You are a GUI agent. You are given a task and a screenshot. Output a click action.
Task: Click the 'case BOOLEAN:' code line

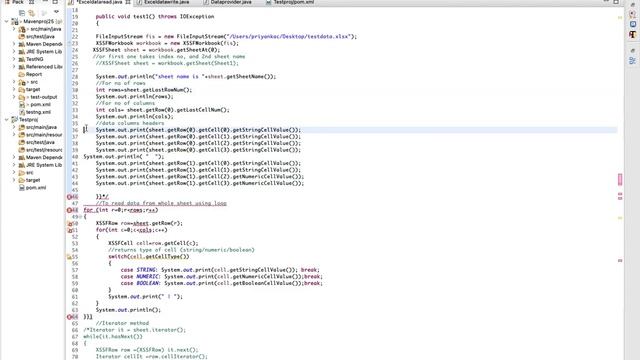click(222, 283)
